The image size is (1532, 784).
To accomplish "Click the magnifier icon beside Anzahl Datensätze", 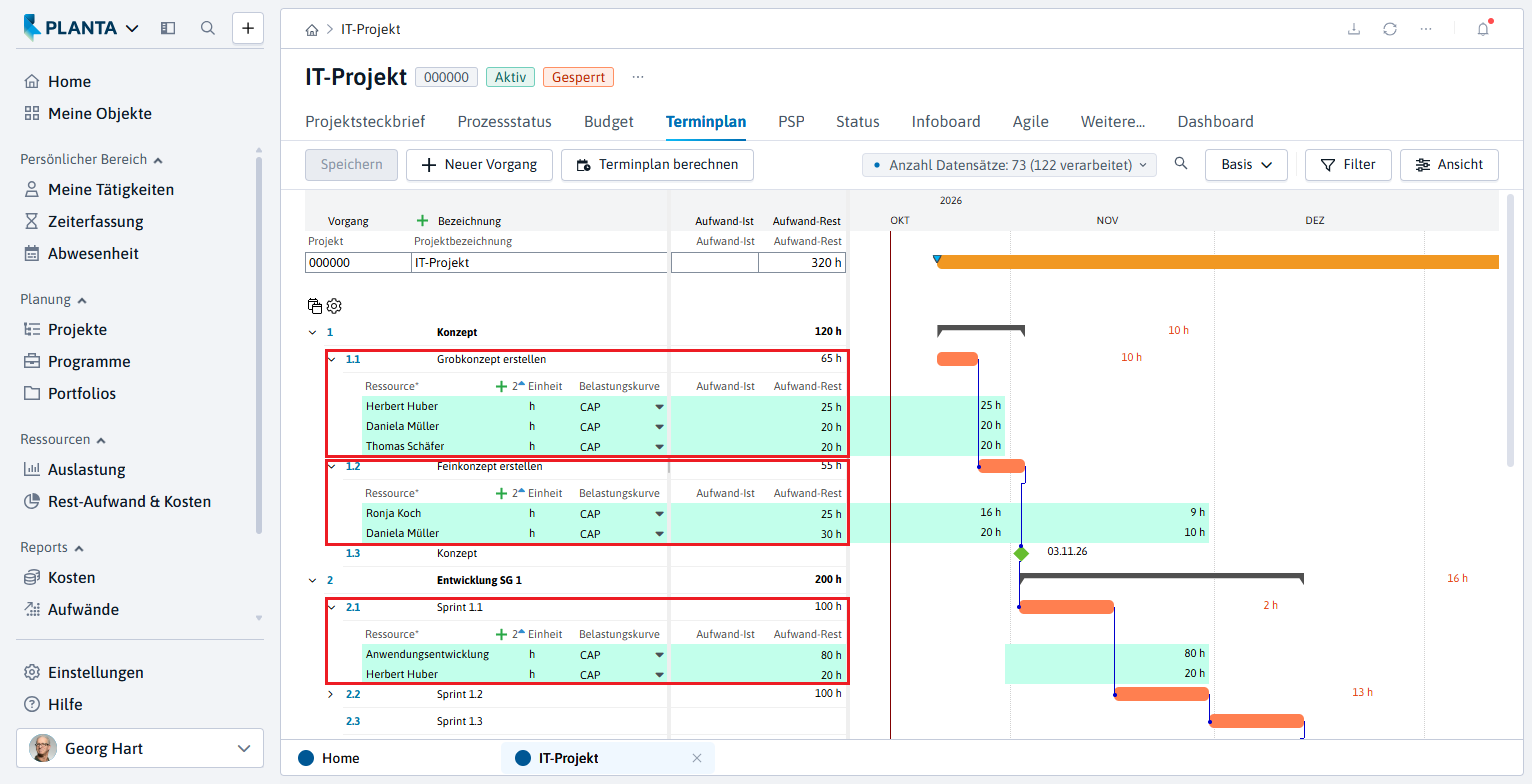I will pyautogui.click(x=1181, y=164).
